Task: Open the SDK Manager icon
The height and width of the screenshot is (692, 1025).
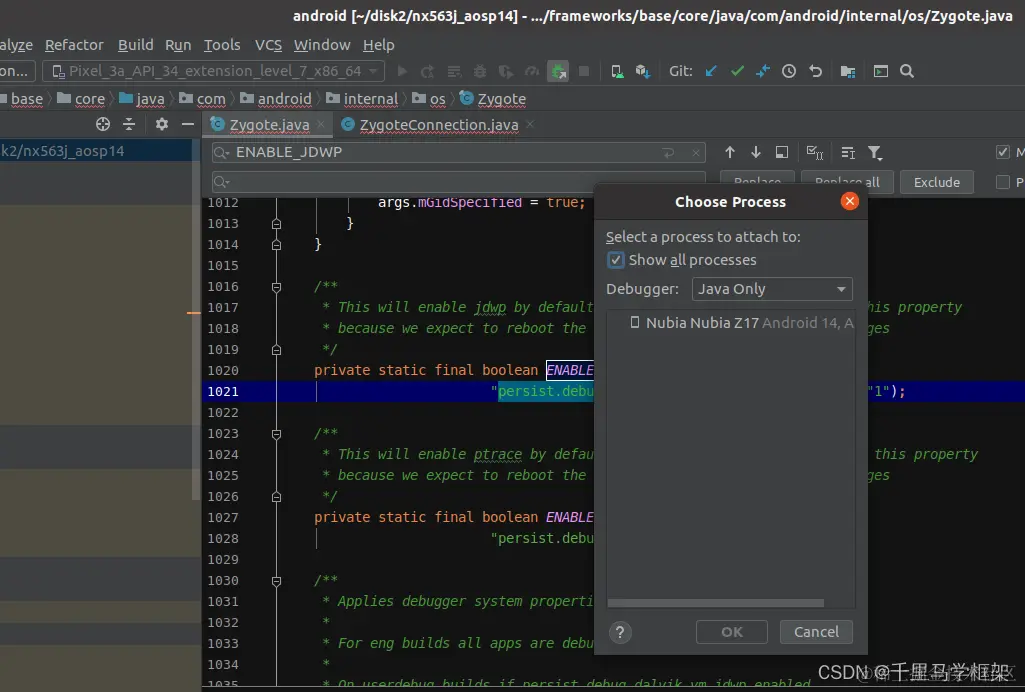Action: click(643, 71)
